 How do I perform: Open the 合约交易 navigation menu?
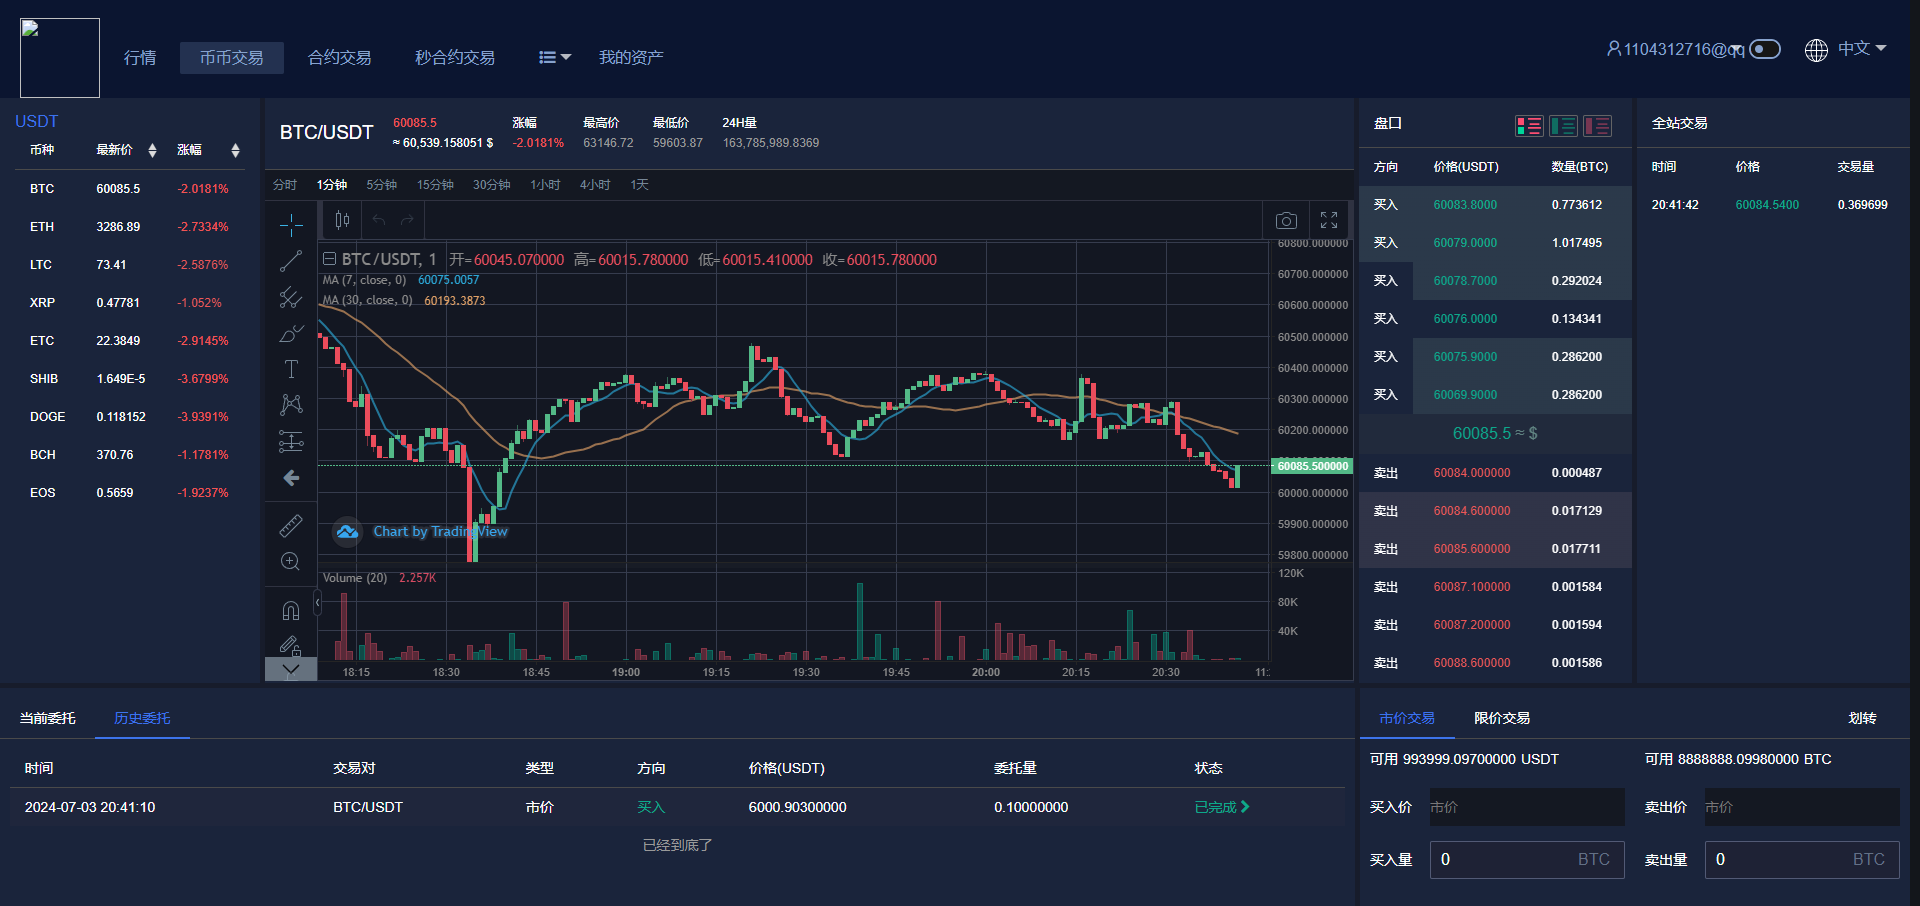[339, 58]
